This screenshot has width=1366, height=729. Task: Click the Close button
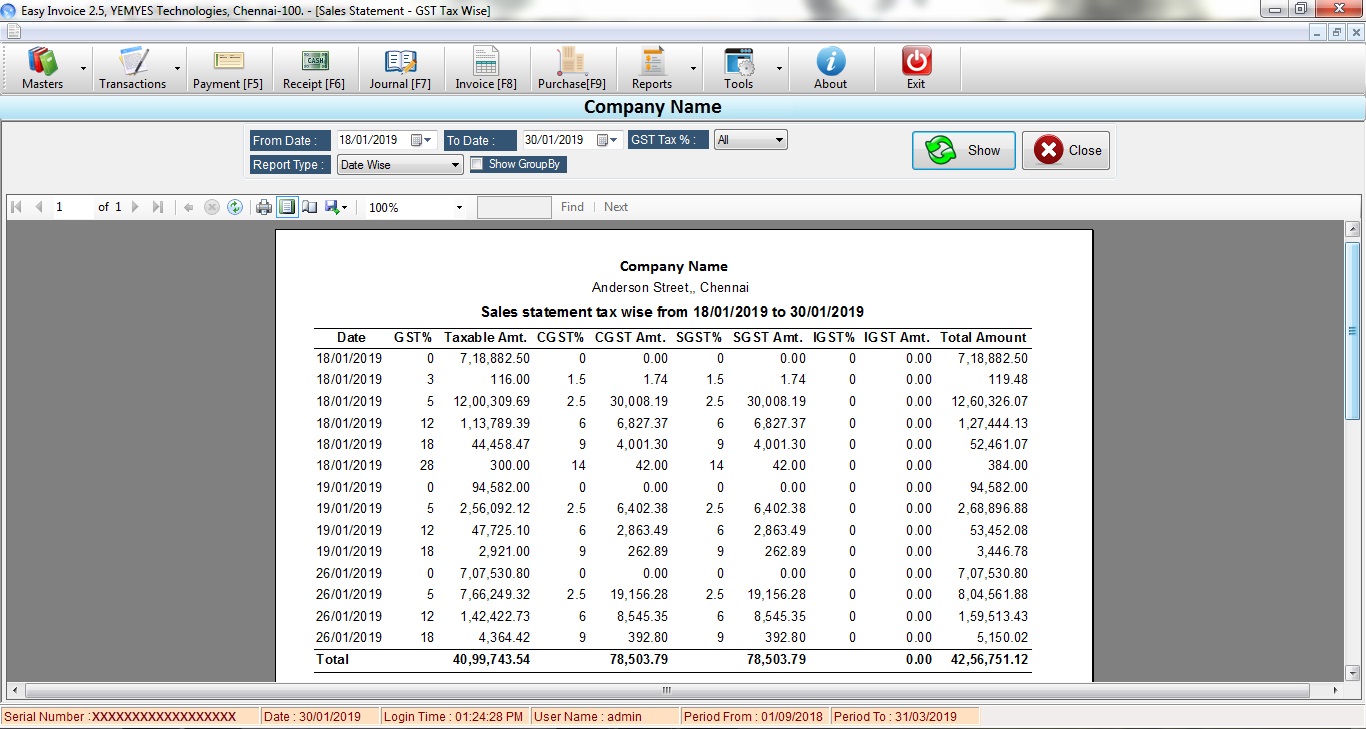[x=1066, y=151]
